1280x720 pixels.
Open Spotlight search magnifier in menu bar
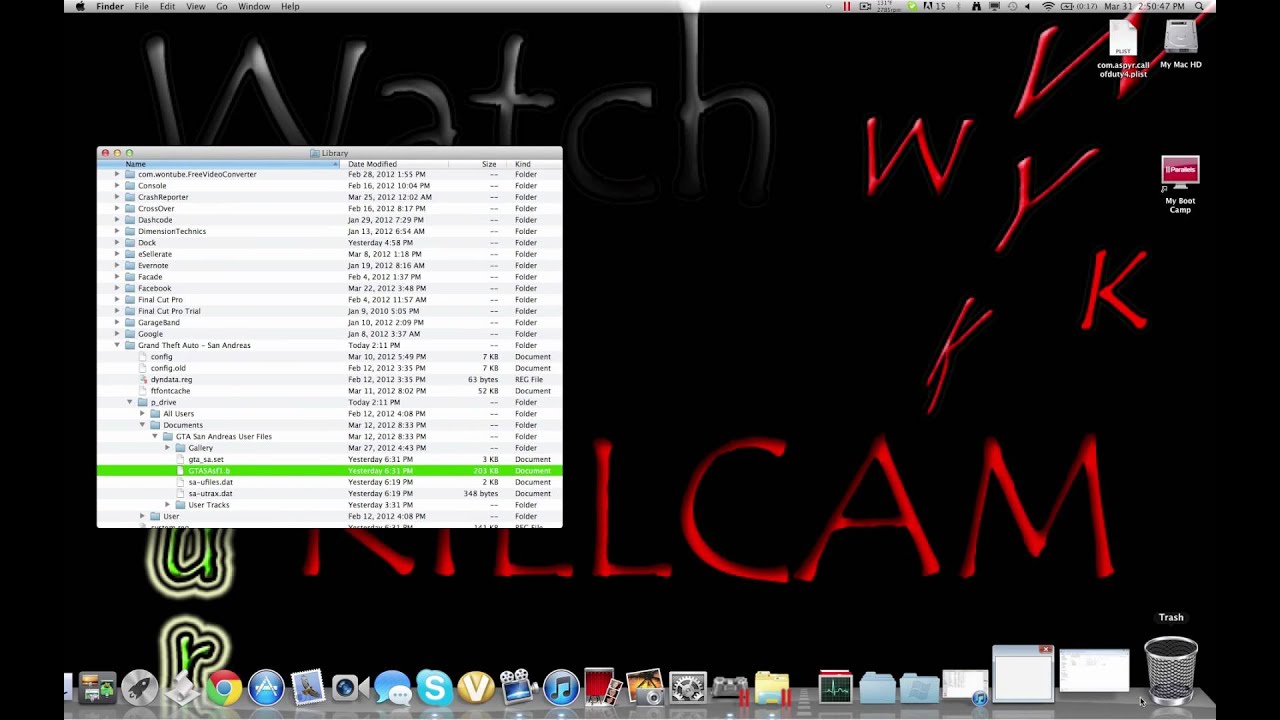pos(1199,6)
